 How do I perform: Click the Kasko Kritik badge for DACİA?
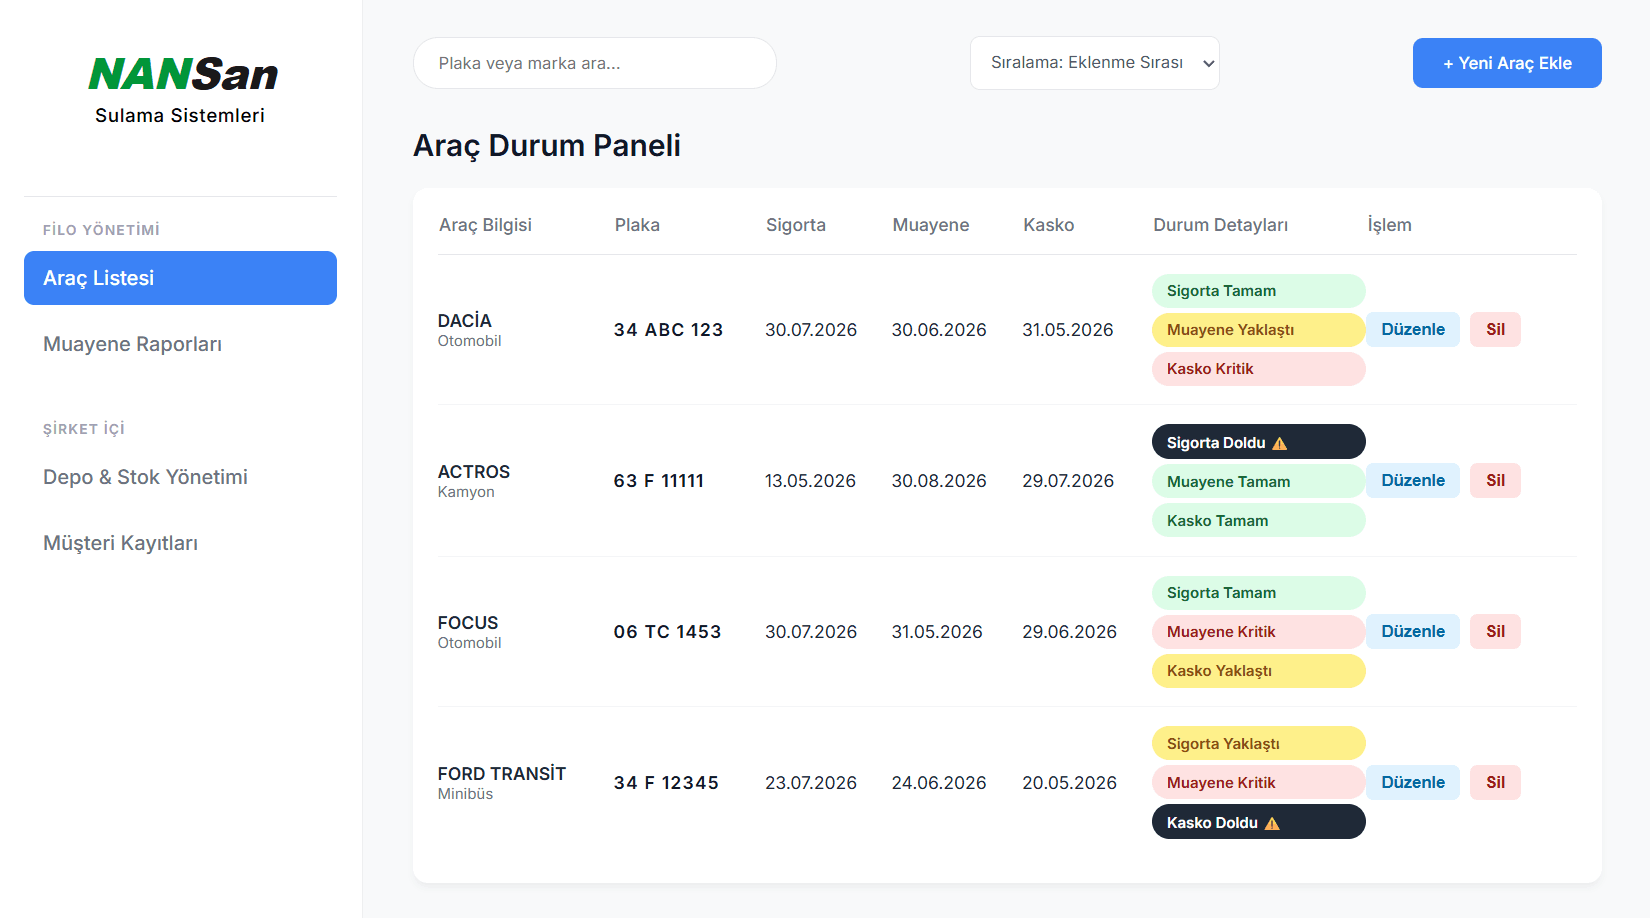point(1259,369)
